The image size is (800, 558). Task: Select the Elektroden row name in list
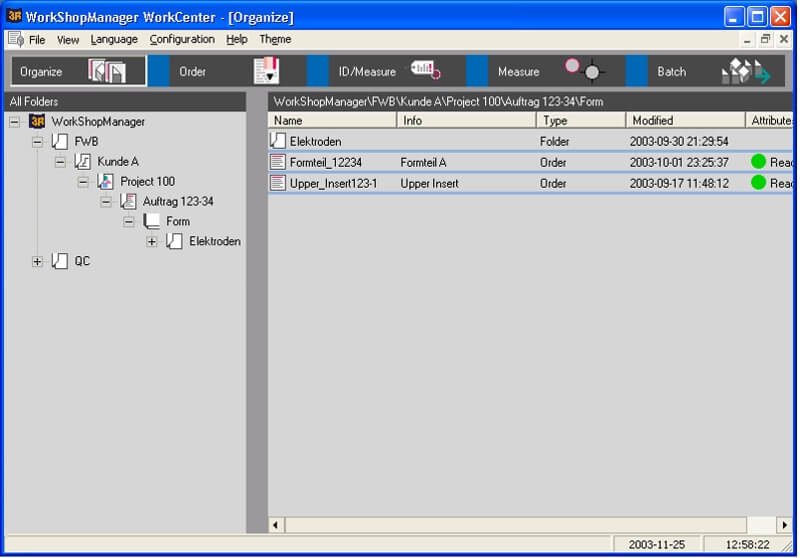[x=315, y=142]
